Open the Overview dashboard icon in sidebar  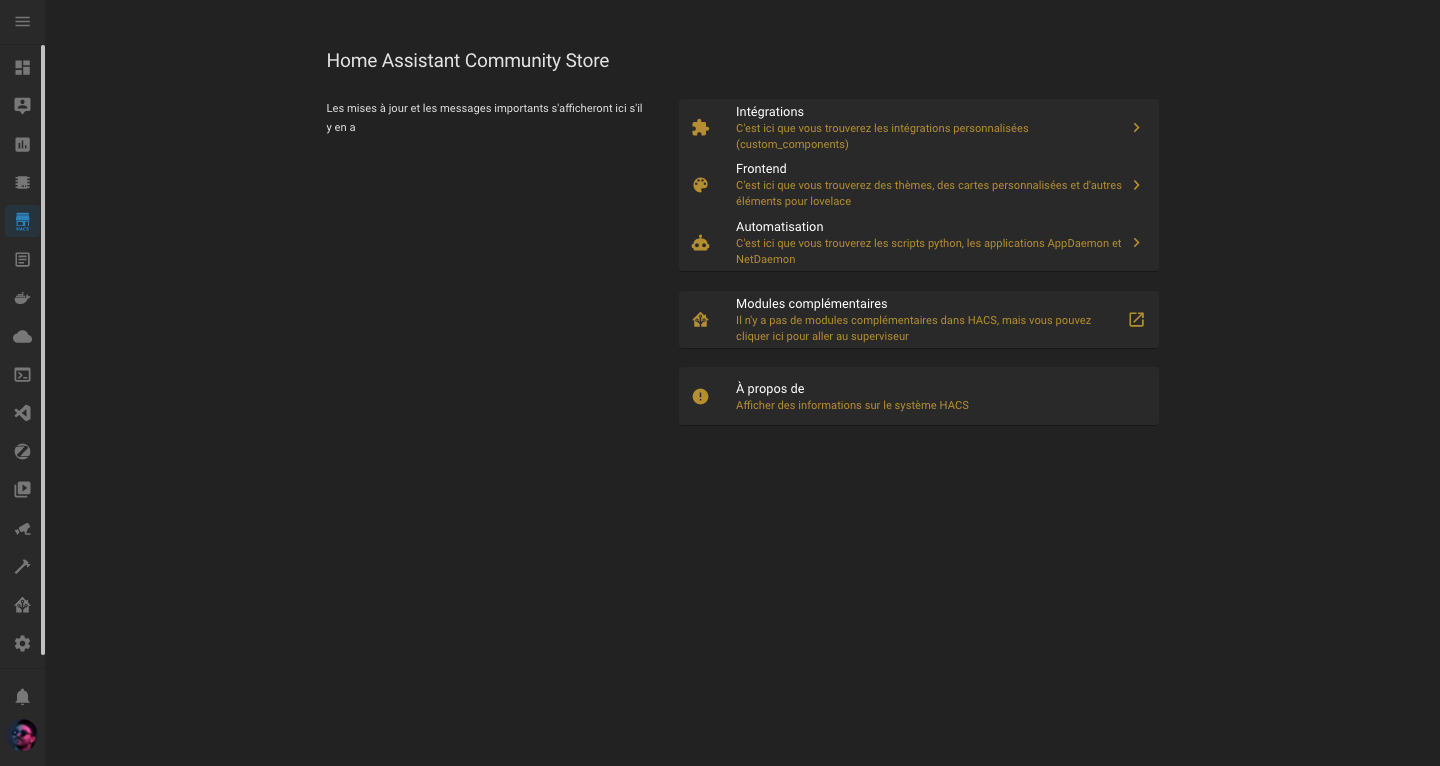(22, 68)
